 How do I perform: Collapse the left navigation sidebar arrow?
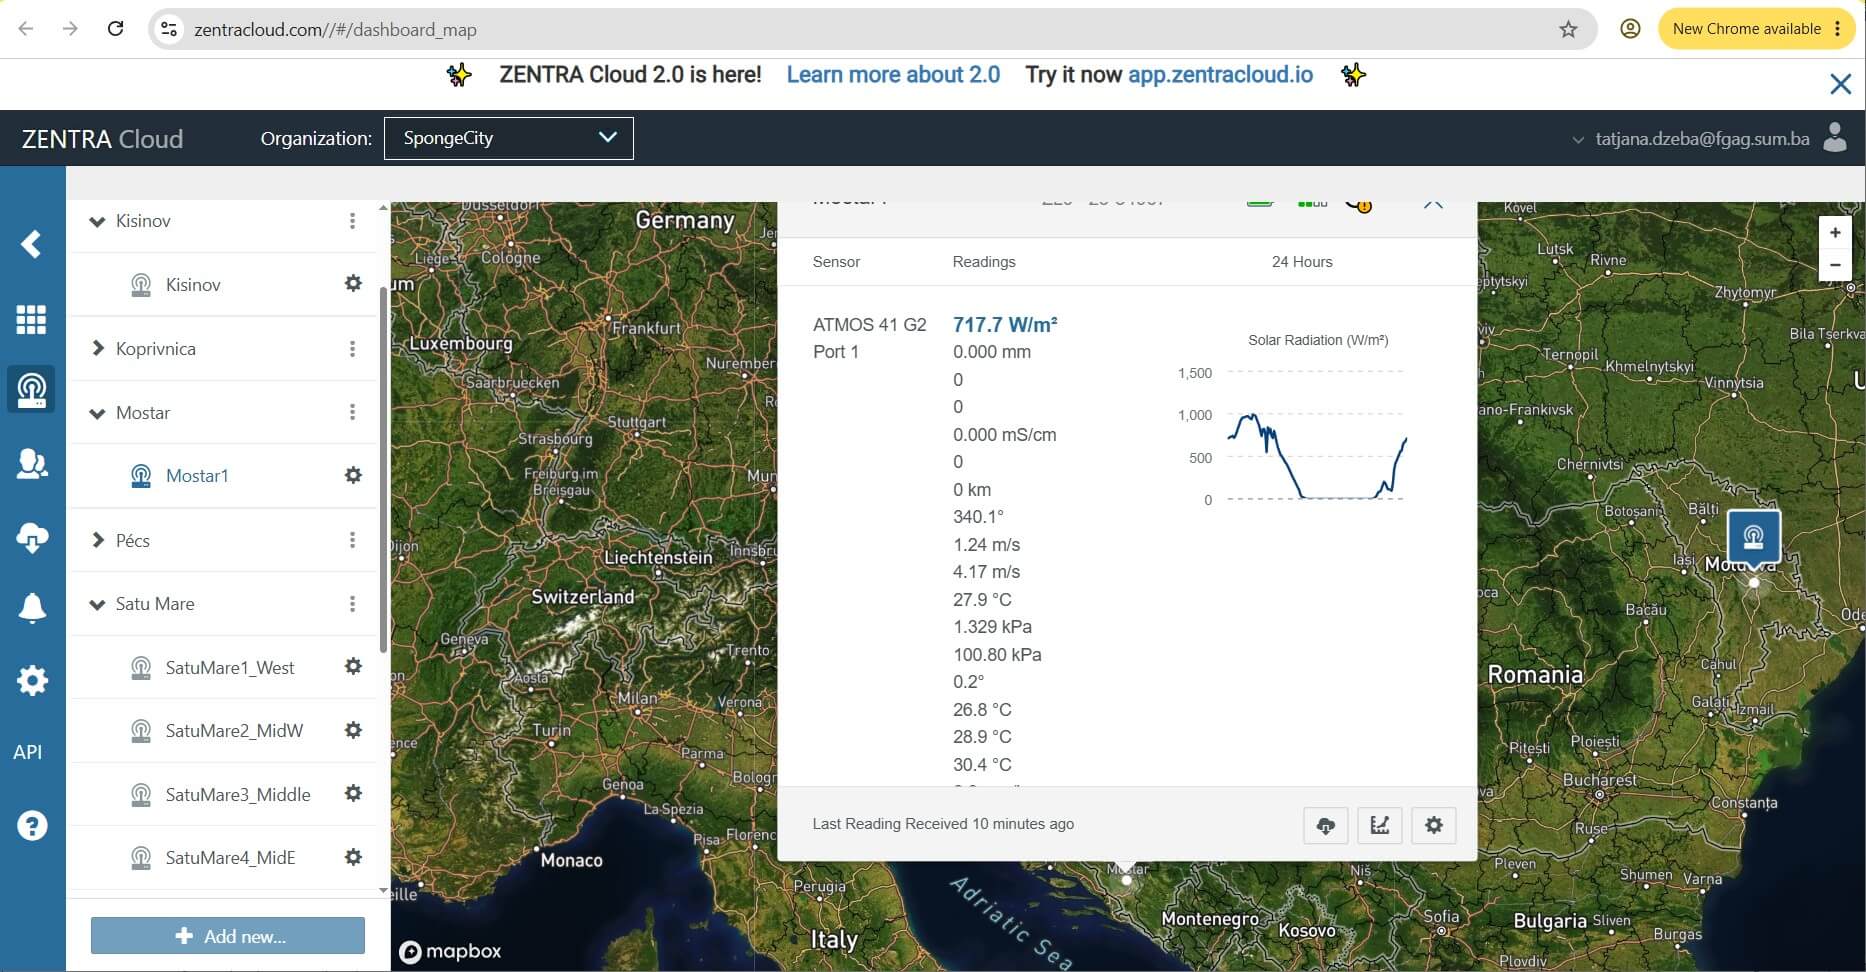tap(31, 244)
